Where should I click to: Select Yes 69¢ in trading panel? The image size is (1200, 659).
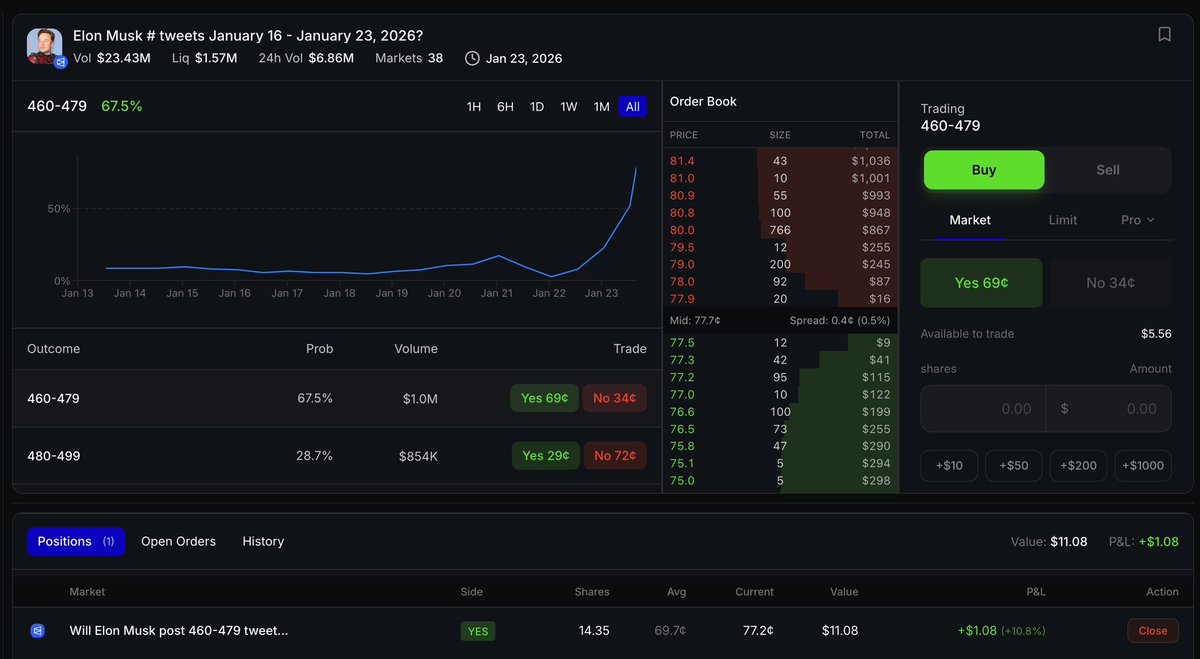coord(981,283)
